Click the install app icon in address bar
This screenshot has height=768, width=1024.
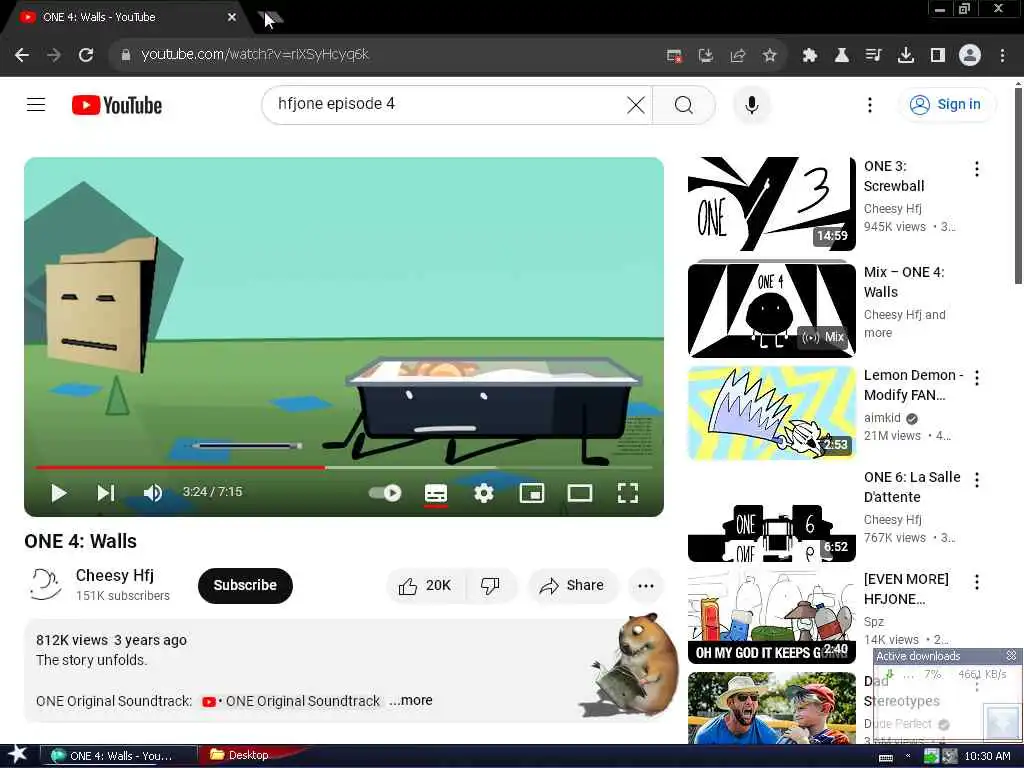[706, 55]
